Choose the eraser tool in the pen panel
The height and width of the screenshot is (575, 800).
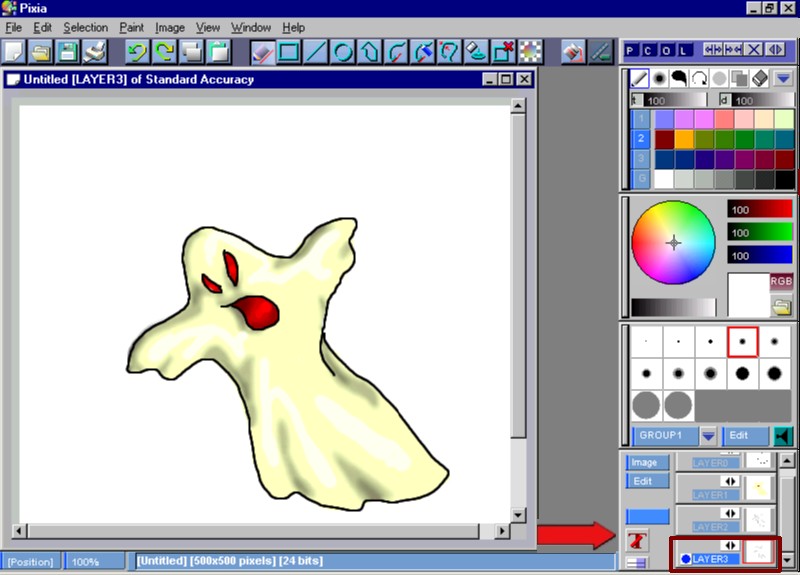(x=757, y=78)
